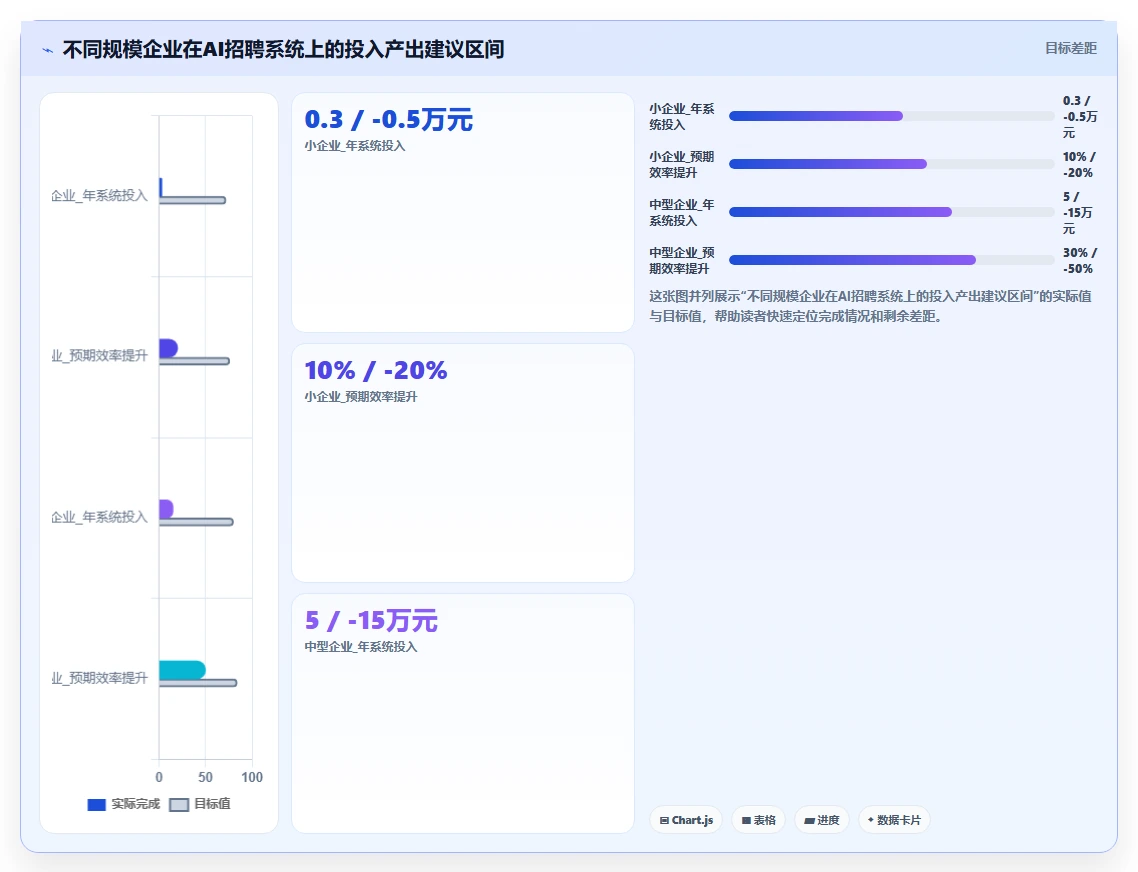The height and width of the screenshot is (872, 1138).
Task: Open the 5 / -15万元 data card
Action: (463, 713)
